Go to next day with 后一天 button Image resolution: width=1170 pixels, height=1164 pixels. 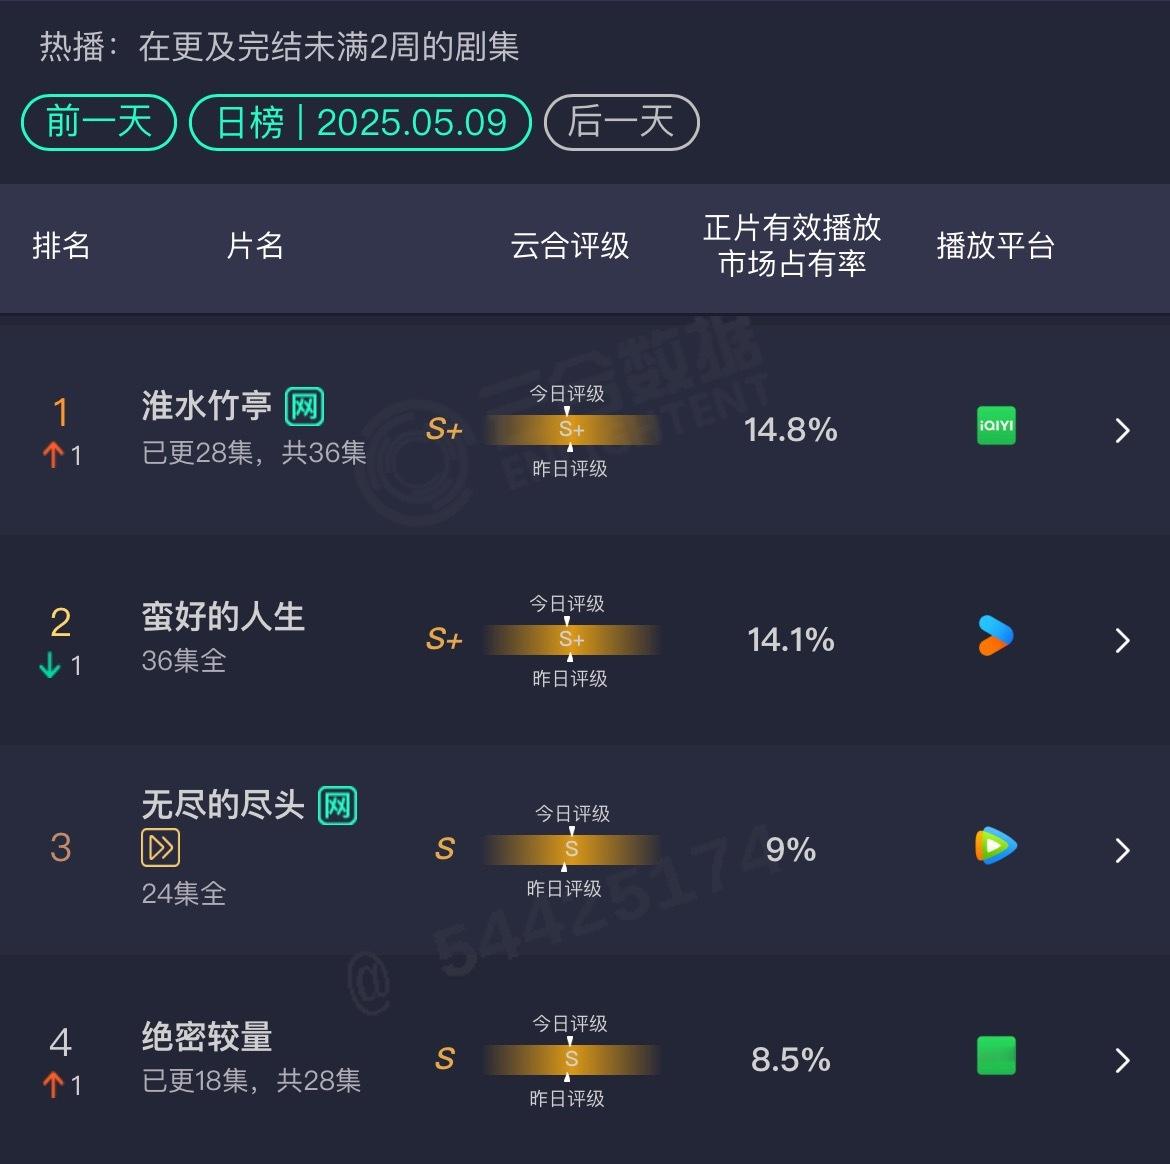click(622, 122)
